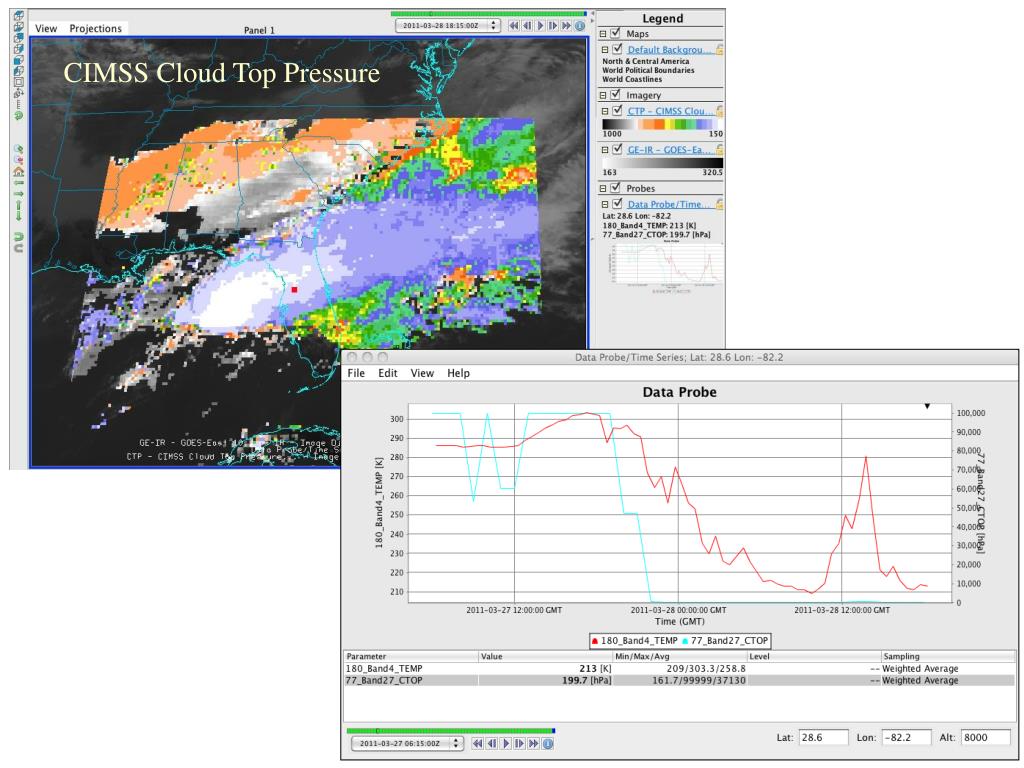The image size is (1024, 768).
Task: Step back one frame in Data Probe window
Action: pos(492,743)
